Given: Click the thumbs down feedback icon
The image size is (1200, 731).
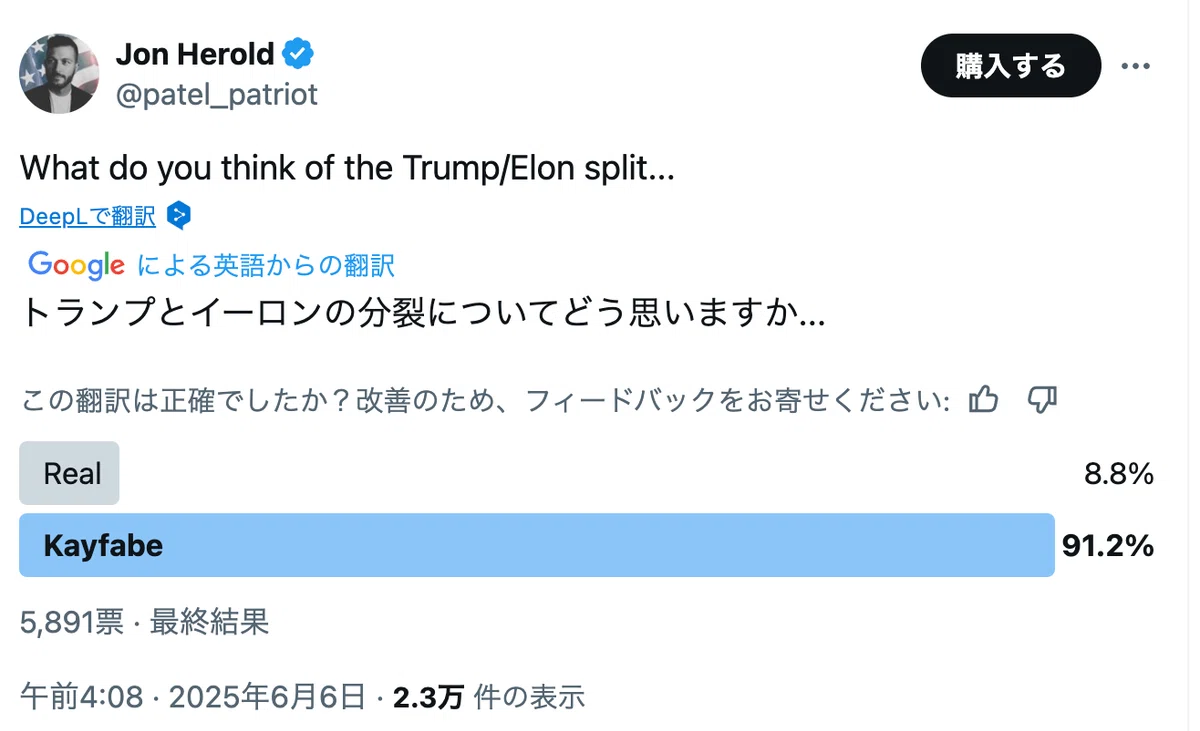Looking at the screenshot, I should click(x=1042, y=401).
